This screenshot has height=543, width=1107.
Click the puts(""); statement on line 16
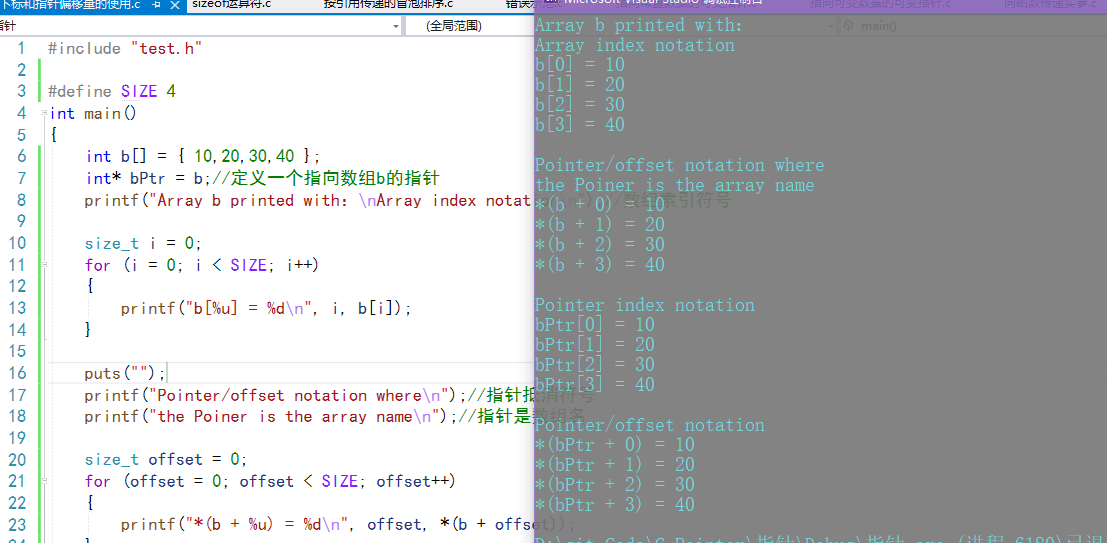[125, 373]
